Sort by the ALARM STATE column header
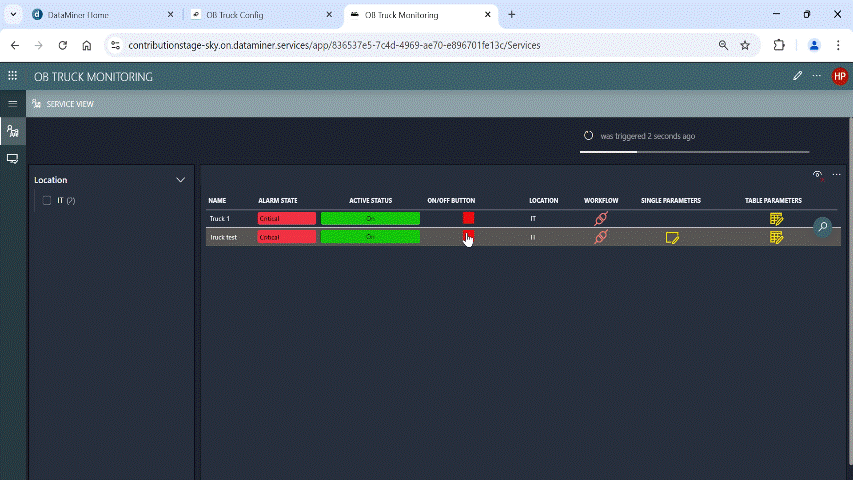 point(277,200)
